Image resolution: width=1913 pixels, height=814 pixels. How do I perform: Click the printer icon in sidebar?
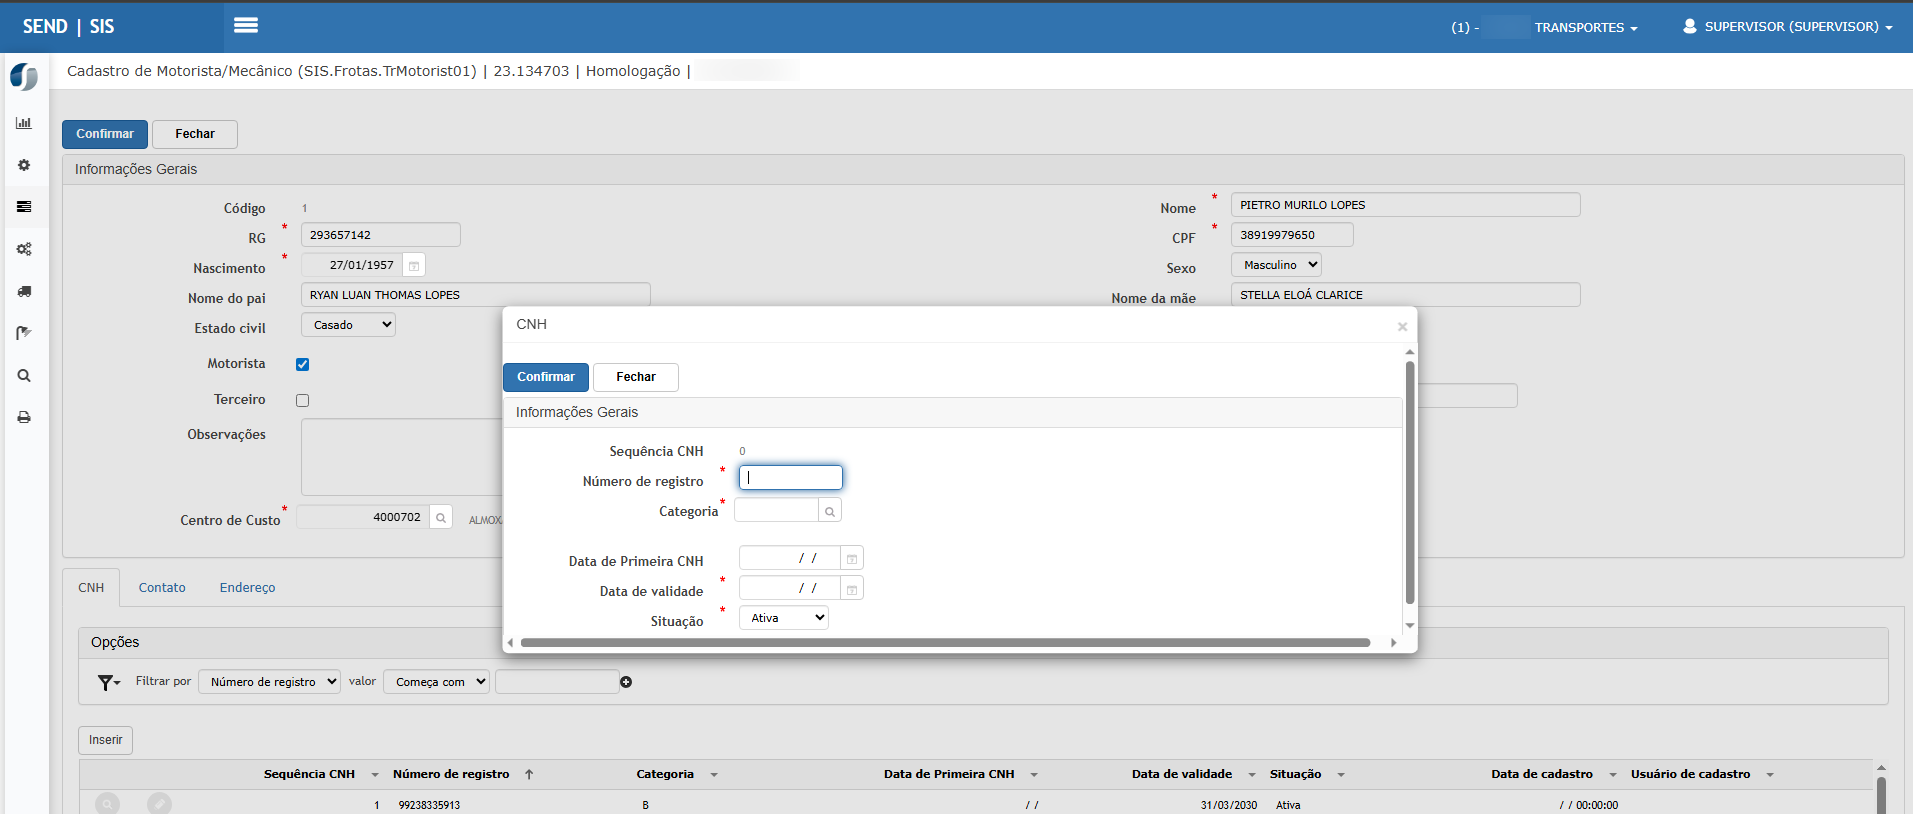pyautogui.click(x=24, y=417)
